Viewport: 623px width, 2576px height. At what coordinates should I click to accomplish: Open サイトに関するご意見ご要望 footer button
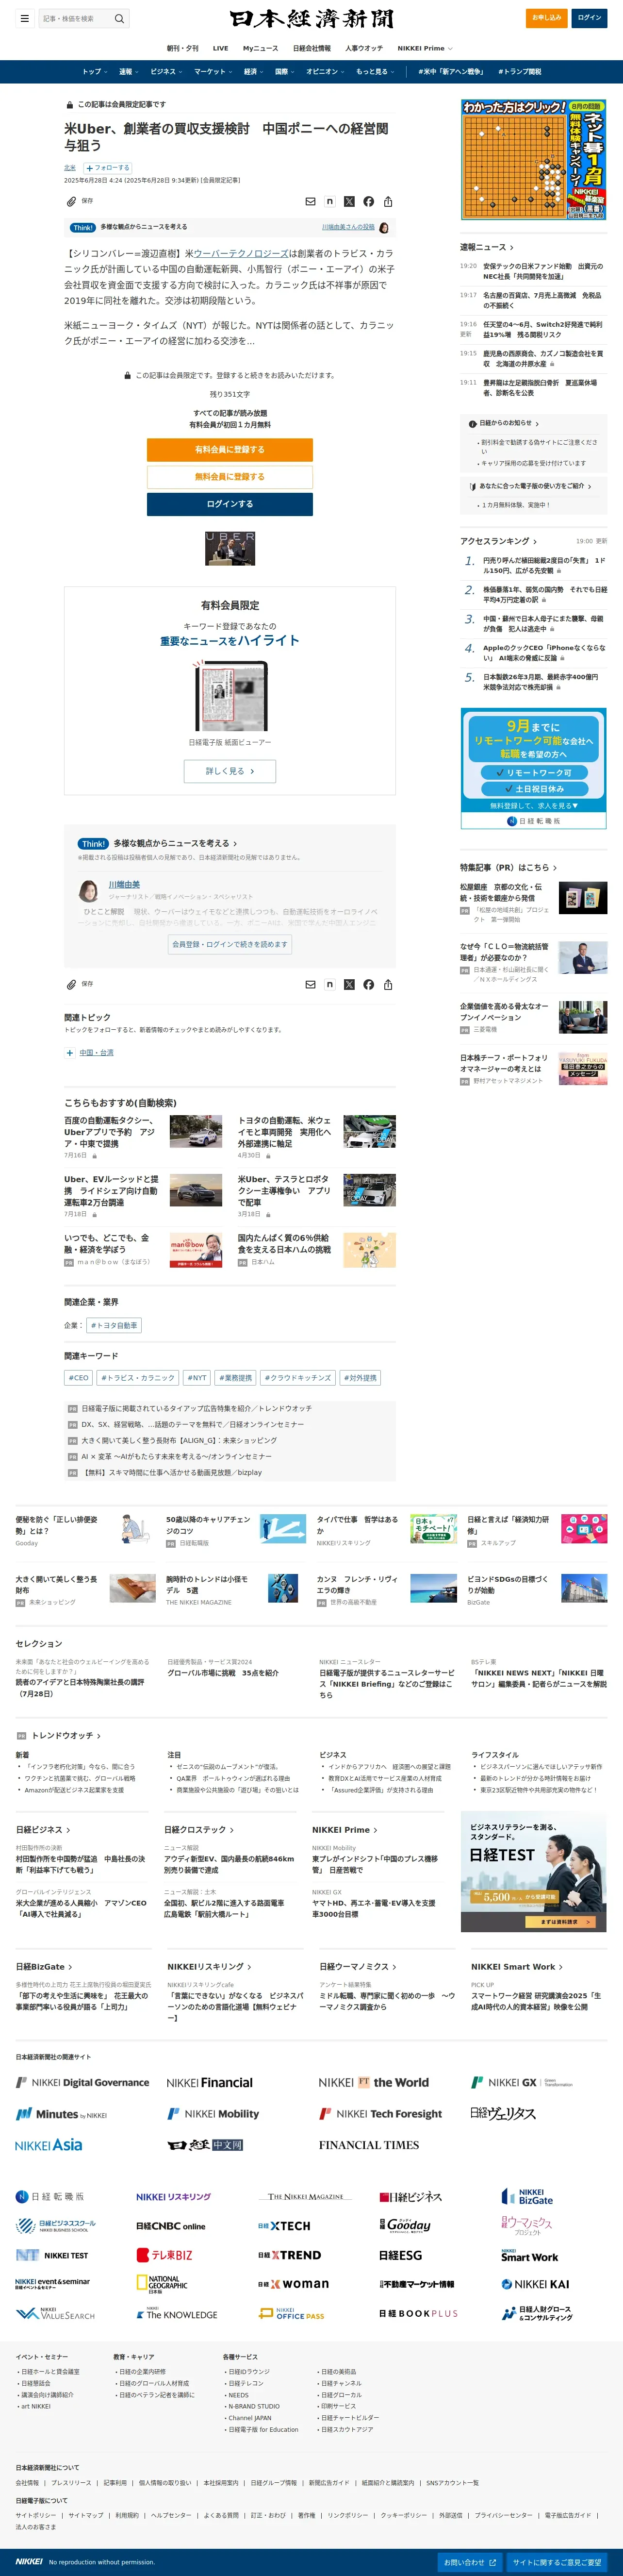[557, 2562]
